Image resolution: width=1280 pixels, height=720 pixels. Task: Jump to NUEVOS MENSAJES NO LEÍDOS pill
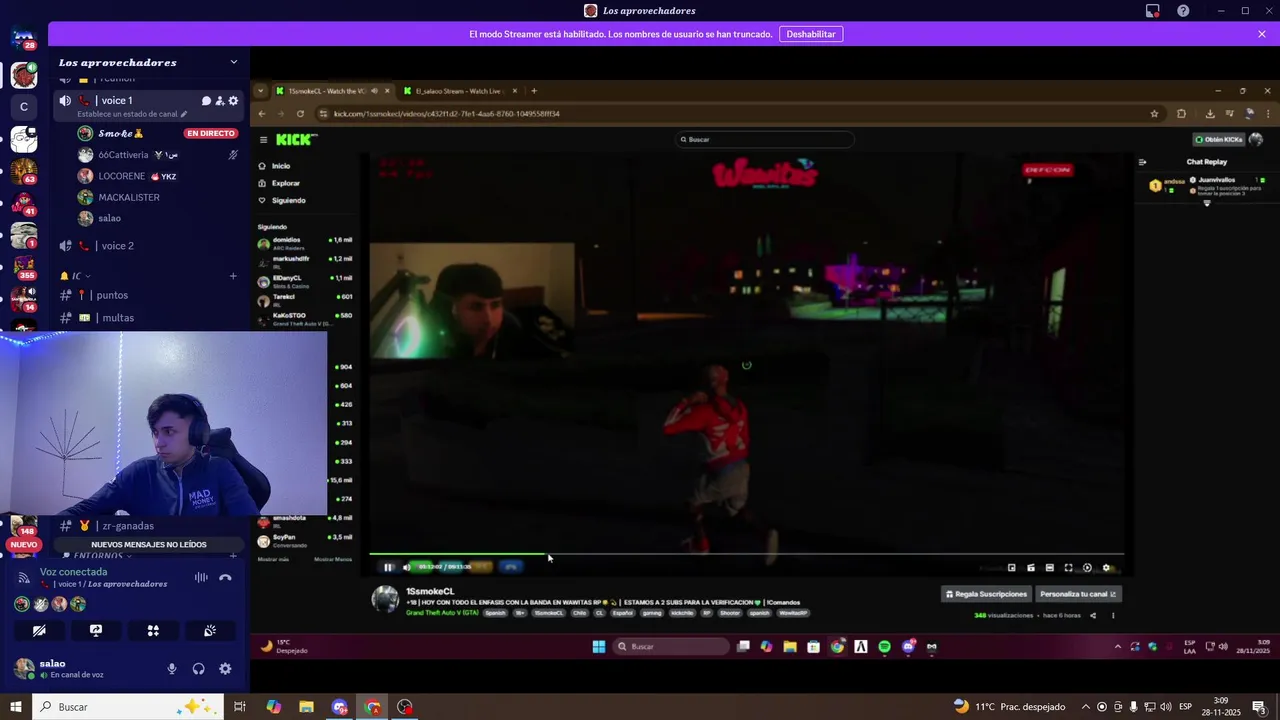(148, 545)
